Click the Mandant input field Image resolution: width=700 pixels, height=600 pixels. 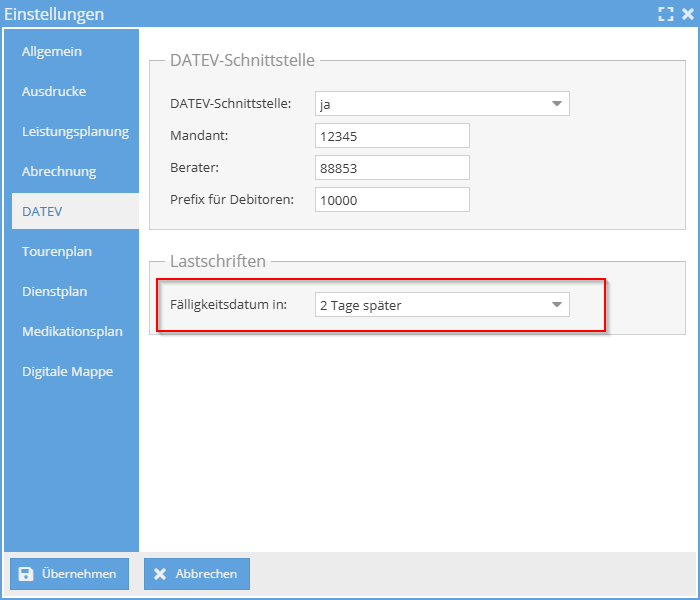392,136
